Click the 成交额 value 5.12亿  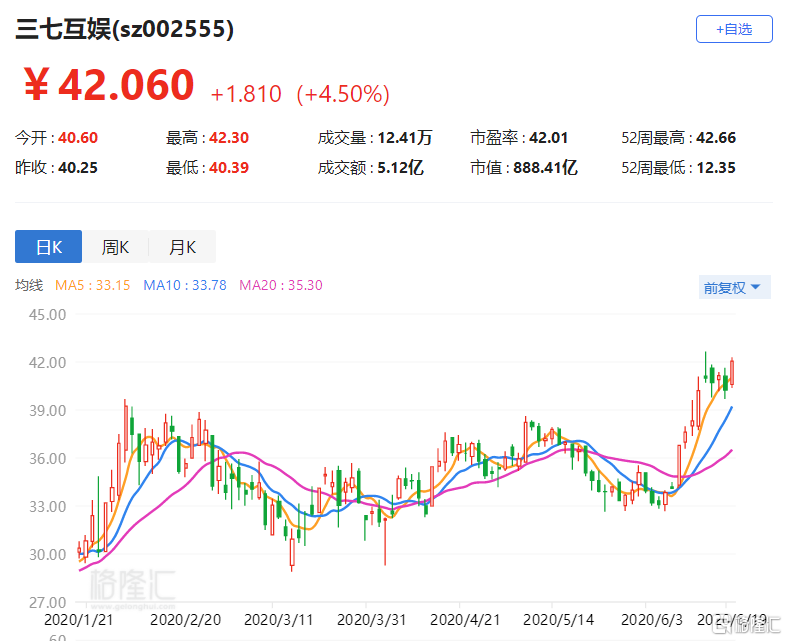(400, 167)
